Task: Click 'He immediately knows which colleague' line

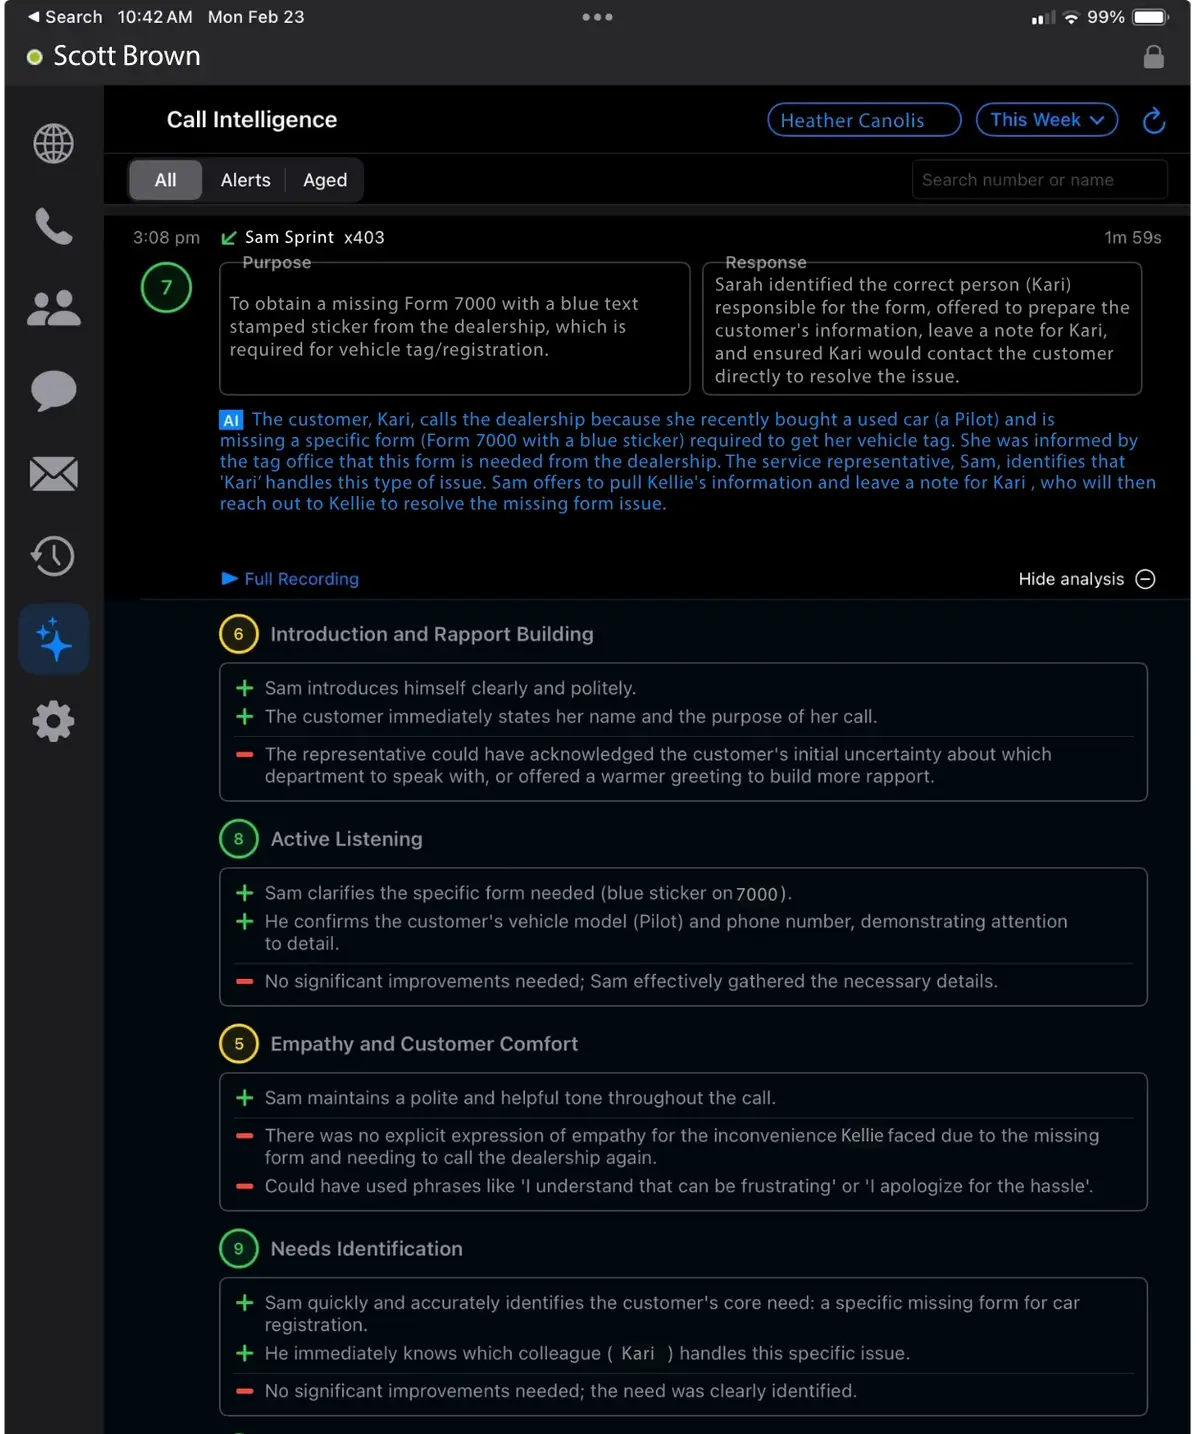Action: point(587,1353)
